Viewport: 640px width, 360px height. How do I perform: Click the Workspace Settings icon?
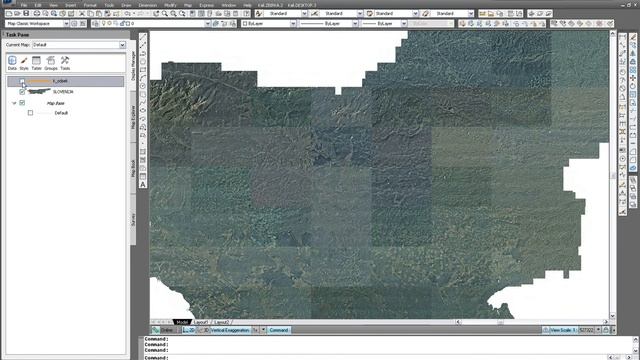[74, 24]
